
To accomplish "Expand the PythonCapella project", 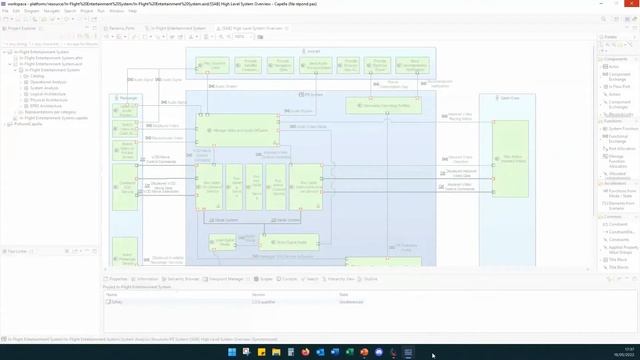I will click(4, 124).
